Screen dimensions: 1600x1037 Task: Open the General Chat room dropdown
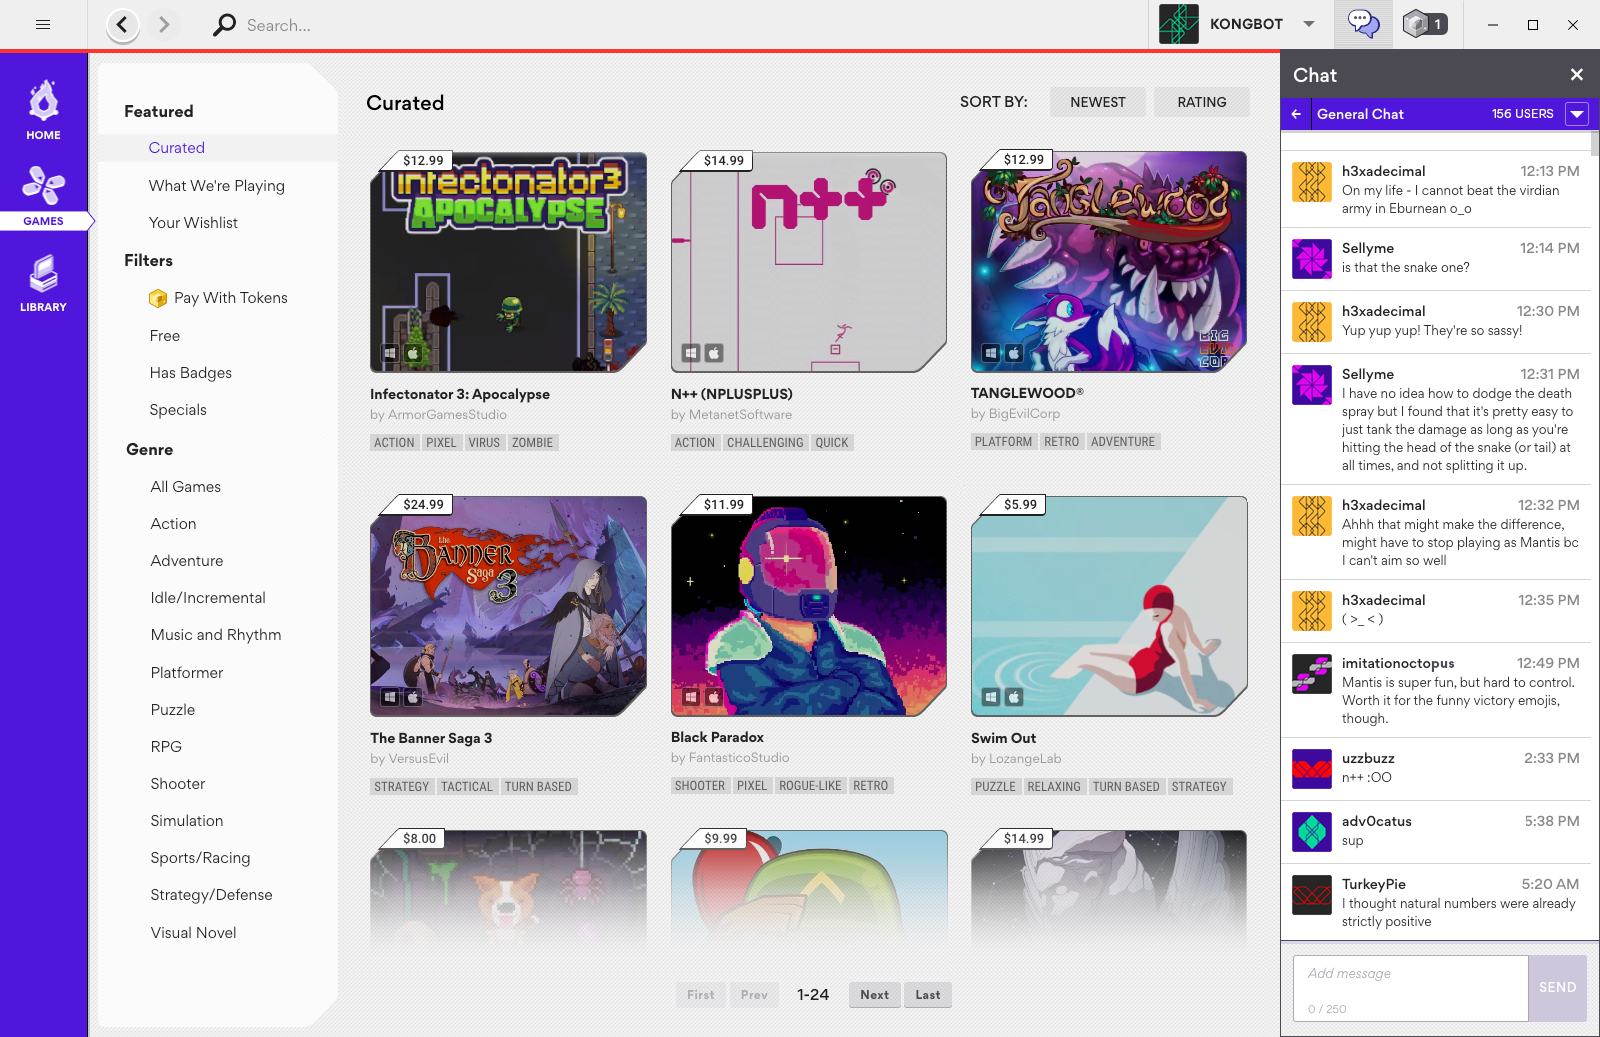(x=1576, y=114)
